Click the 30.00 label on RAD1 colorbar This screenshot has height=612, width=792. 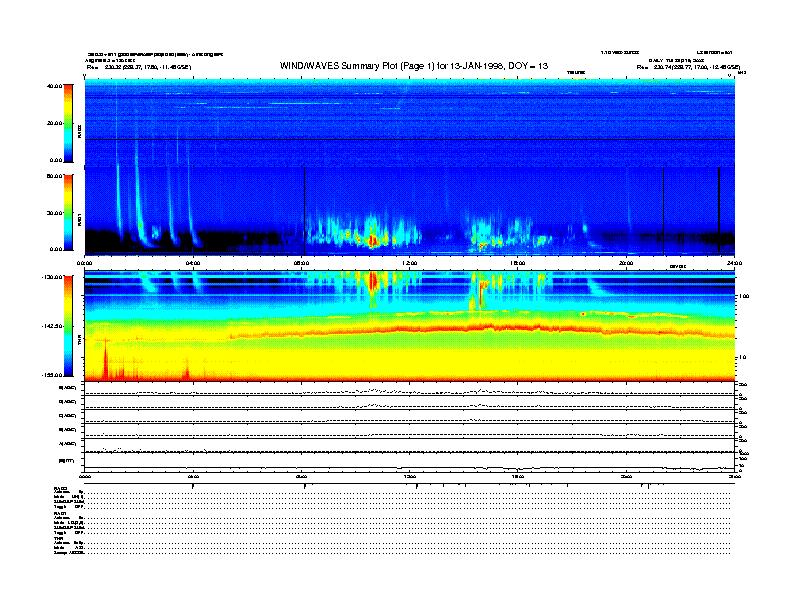click(54, 213)
